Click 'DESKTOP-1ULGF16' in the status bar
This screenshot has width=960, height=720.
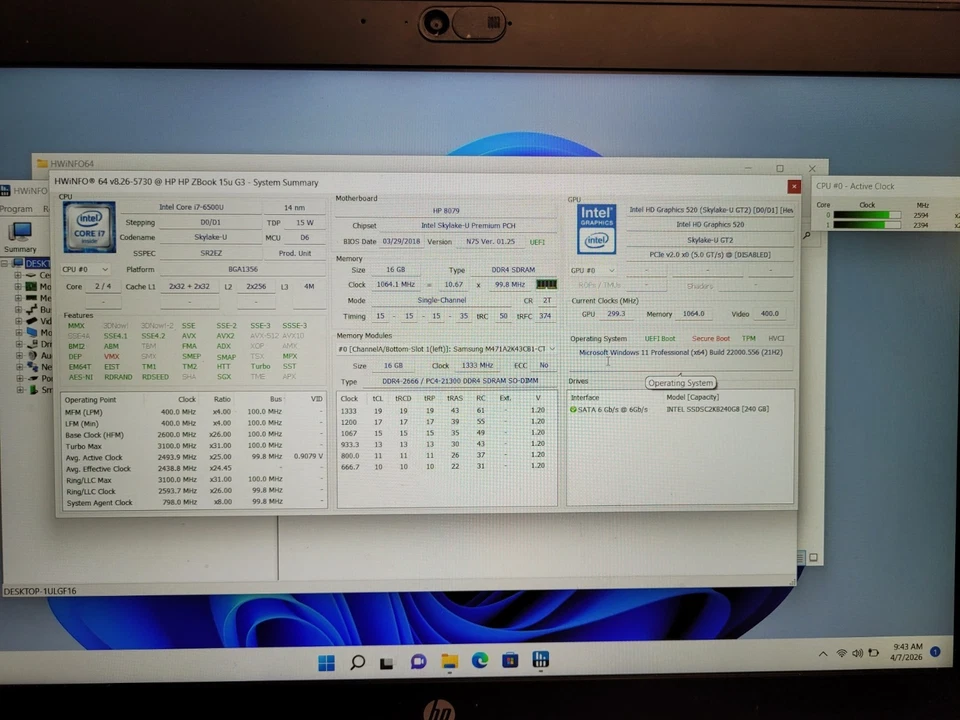point(40,591)
